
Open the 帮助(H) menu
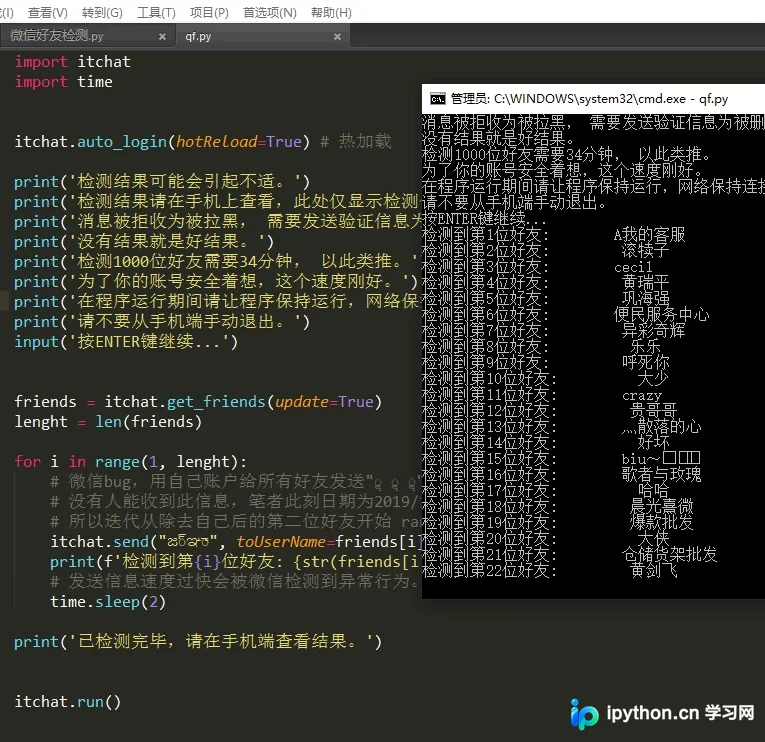tap(331, 12)
